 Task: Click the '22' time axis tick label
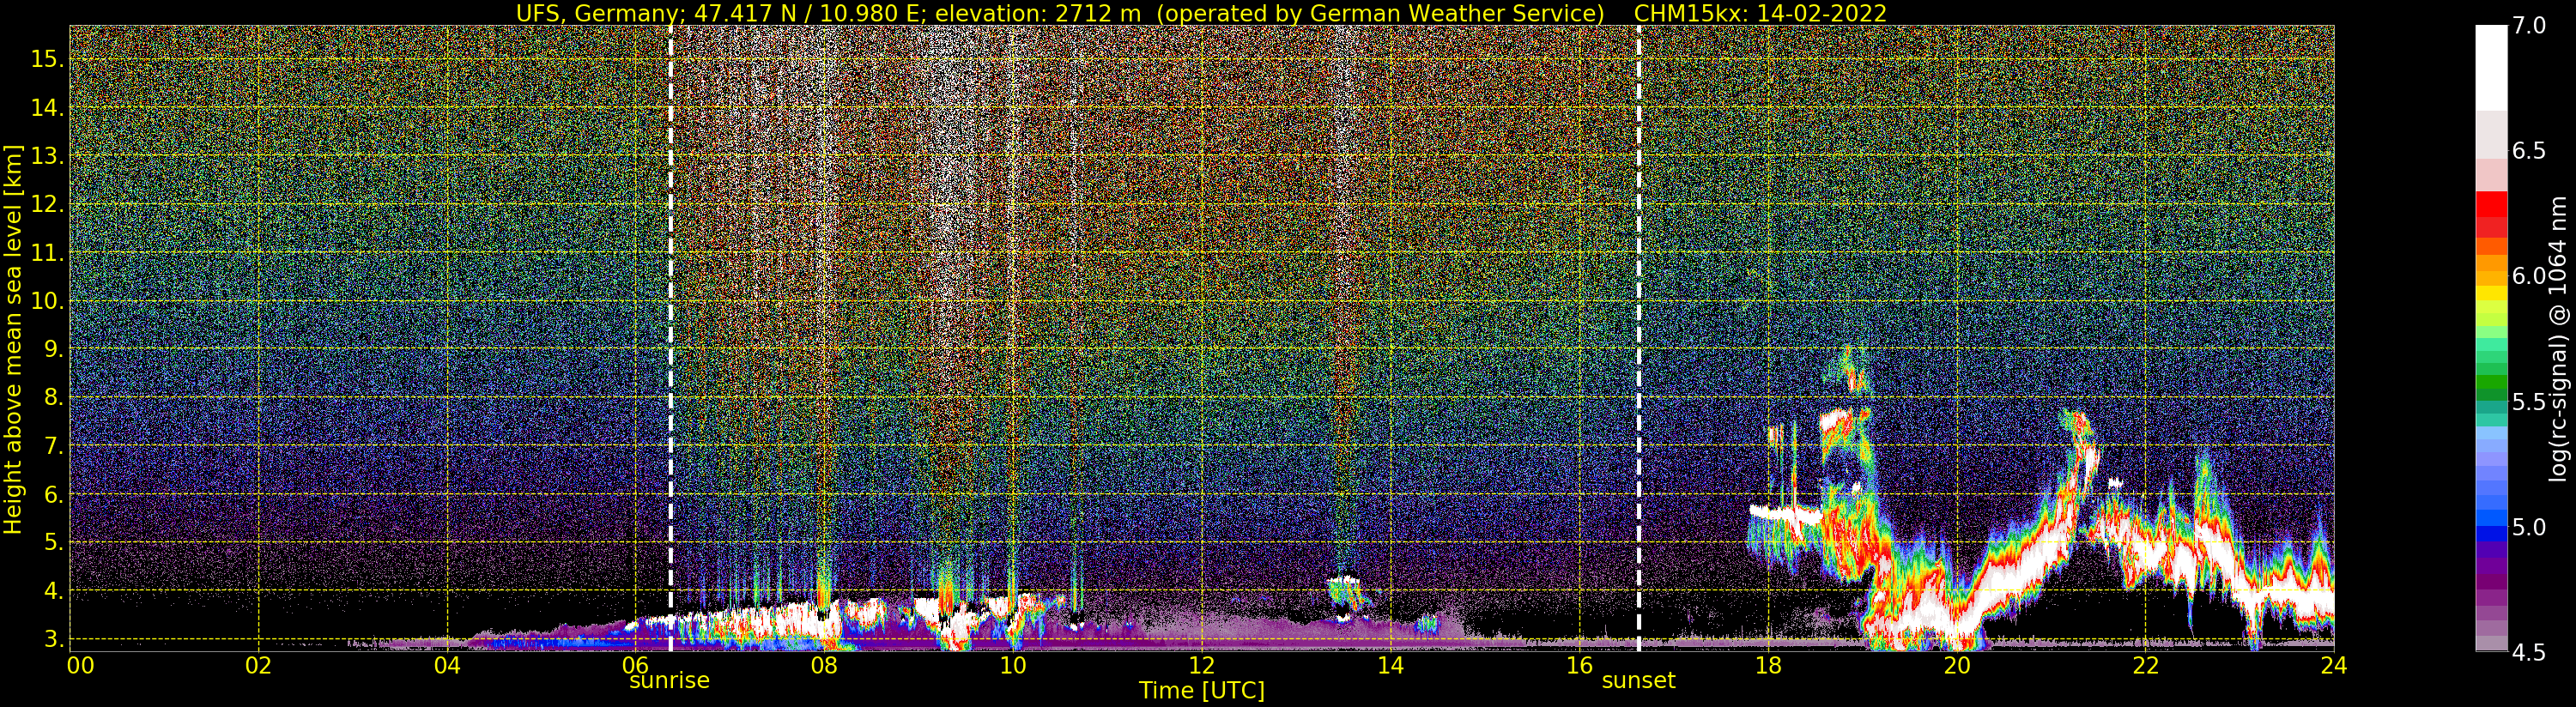pos(2146,666)
